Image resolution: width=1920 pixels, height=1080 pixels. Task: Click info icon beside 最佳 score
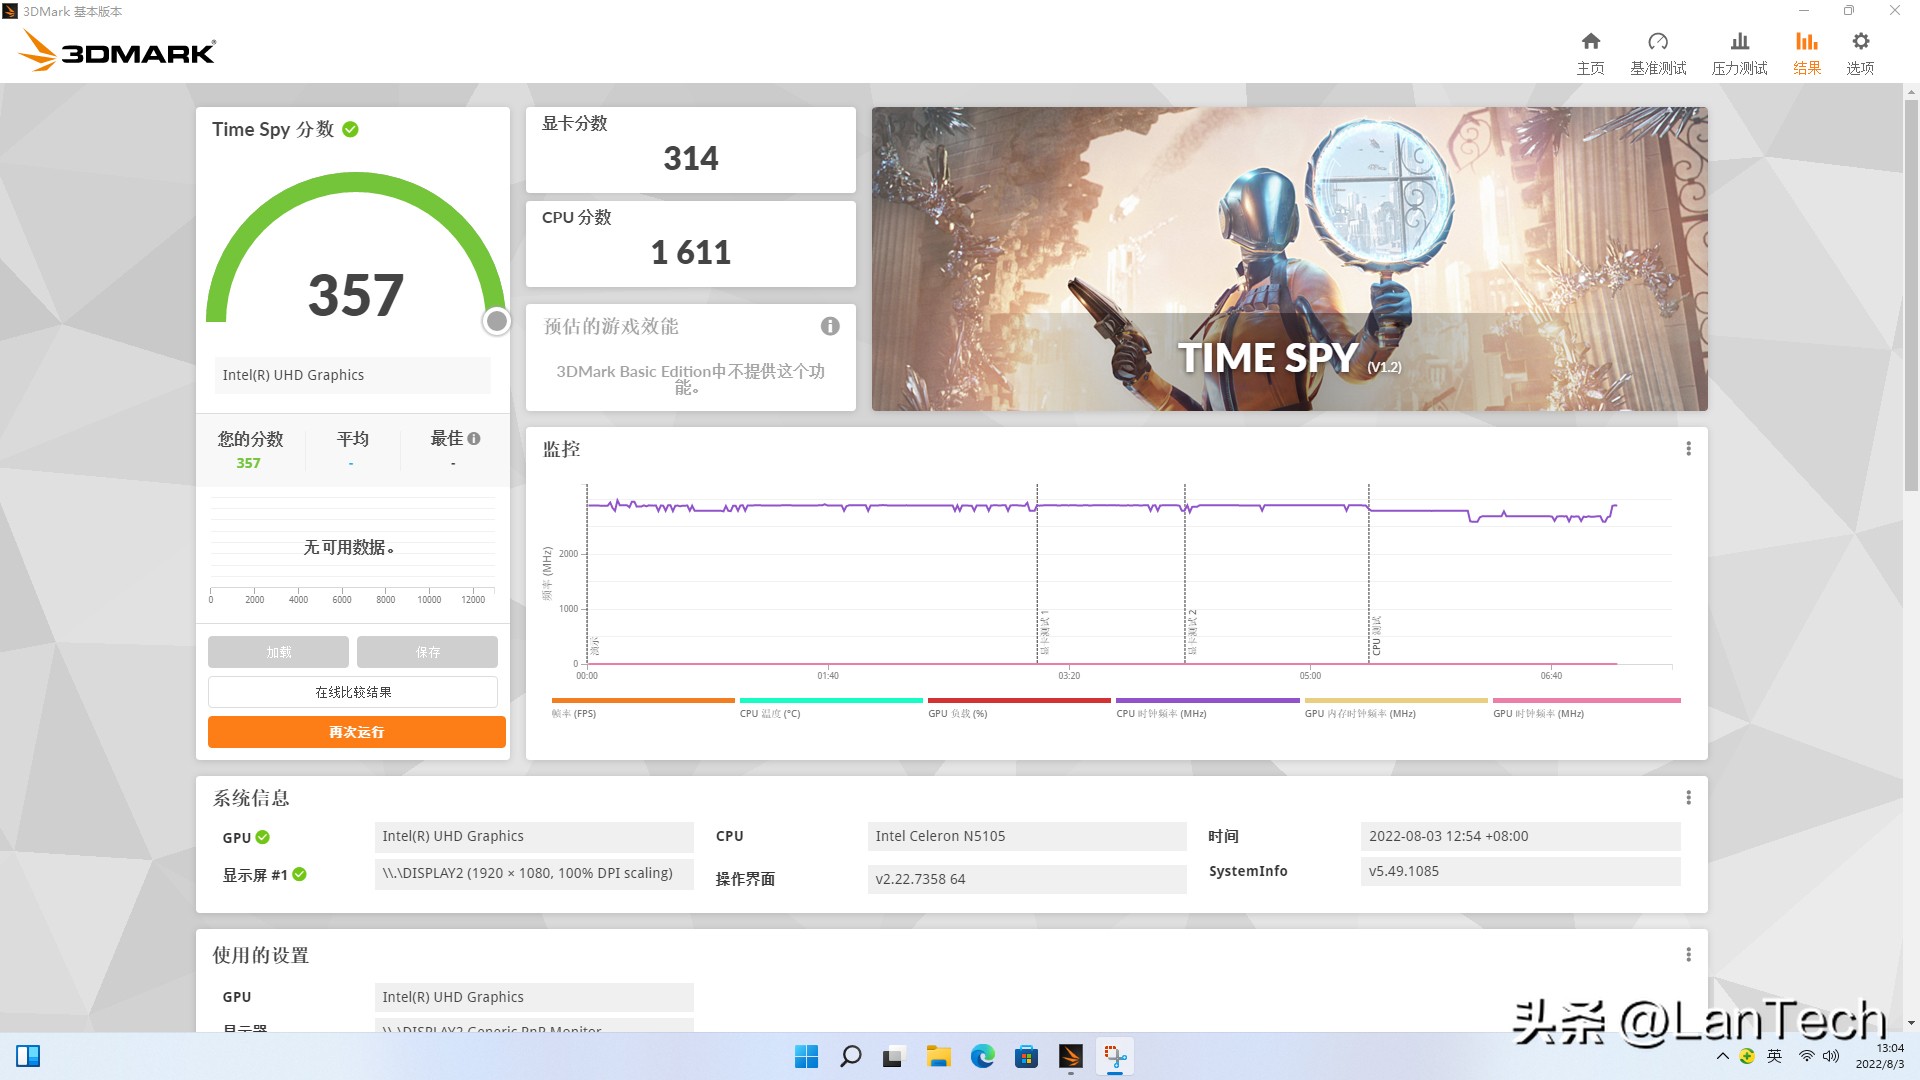pos(474,438)
